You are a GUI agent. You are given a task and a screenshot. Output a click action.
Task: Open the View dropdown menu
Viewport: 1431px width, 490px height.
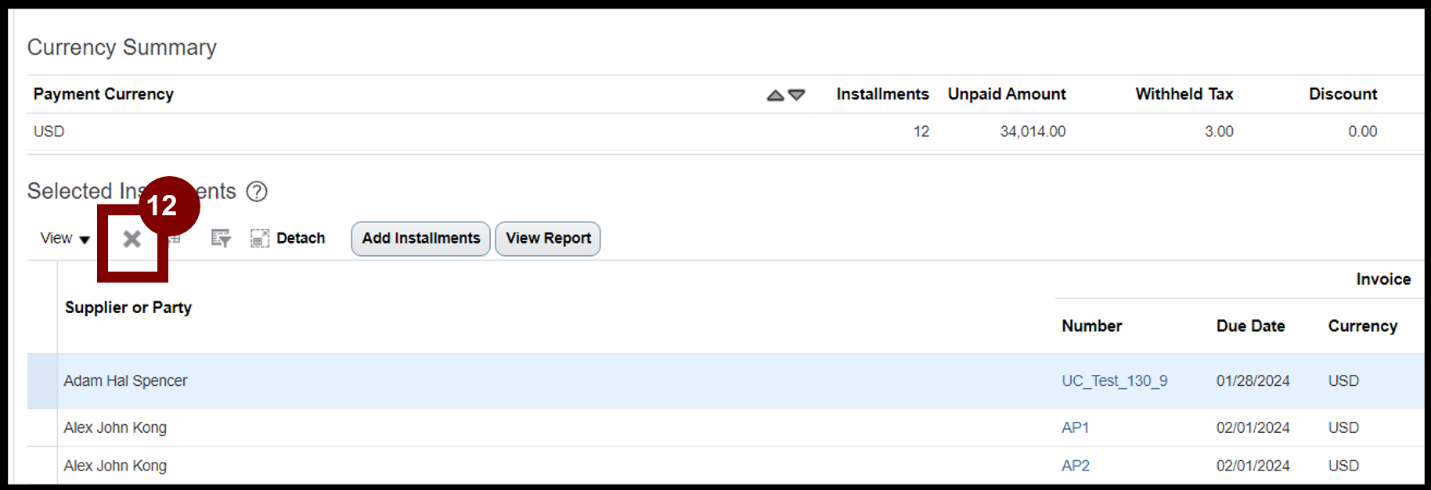click(66, 238)
